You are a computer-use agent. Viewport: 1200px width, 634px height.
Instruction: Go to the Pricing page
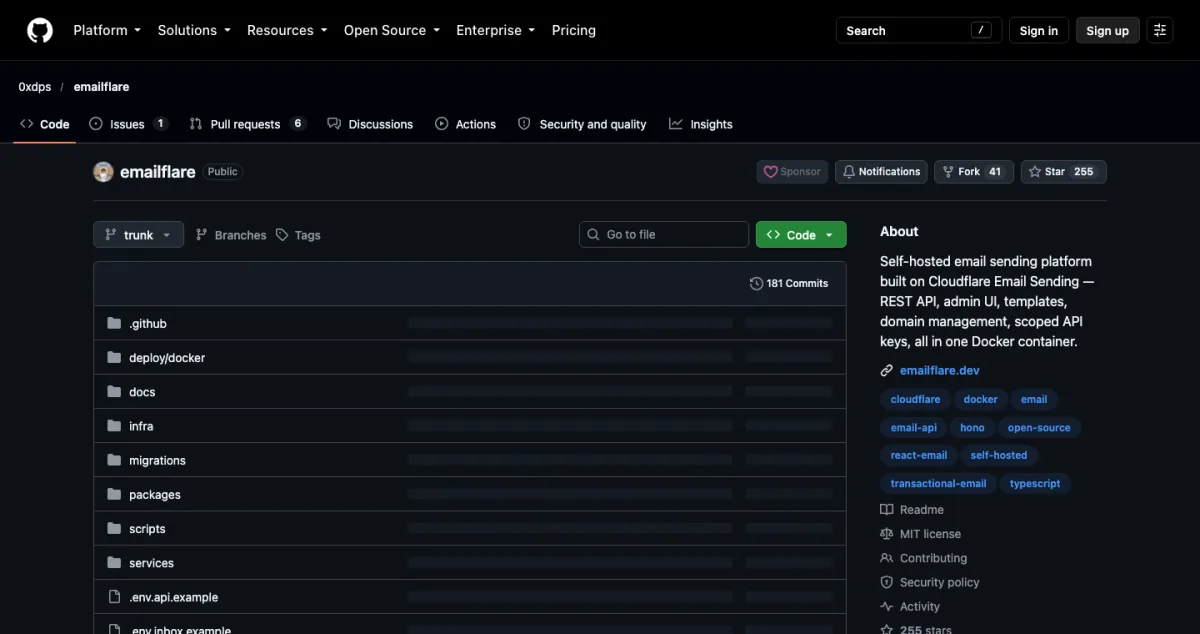pos(574,30)
